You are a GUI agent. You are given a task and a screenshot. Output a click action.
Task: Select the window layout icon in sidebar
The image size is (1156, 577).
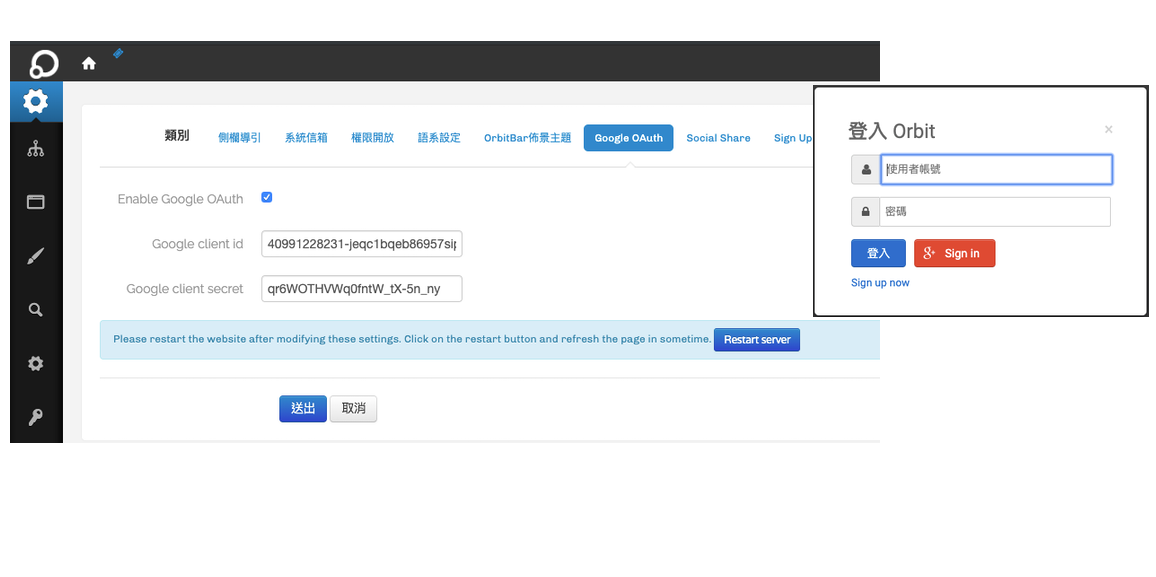[36, 202]
